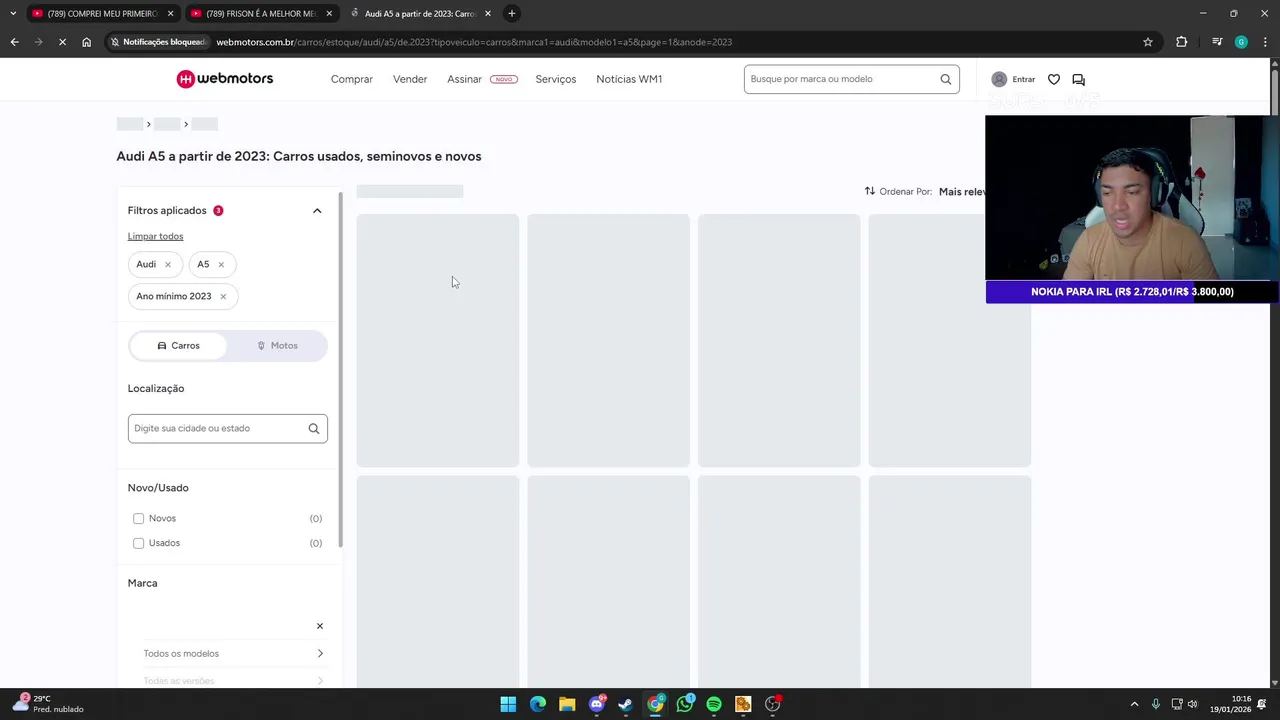Remove the Audi filter chip
Screen dimensions: 1280x720
pyautogui.click(x=167, y=264)
